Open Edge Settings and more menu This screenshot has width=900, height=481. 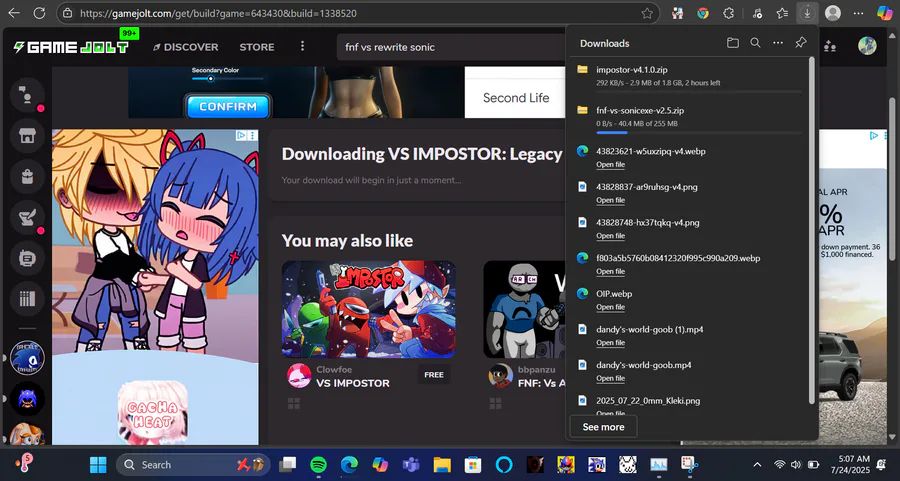click(858, 13)
